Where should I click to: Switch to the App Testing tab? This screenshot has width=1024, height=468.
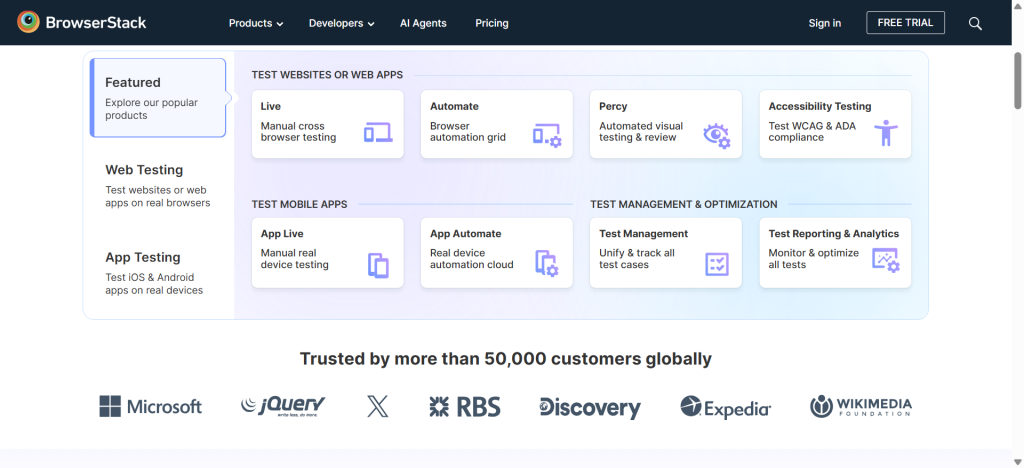pyautogui.click(x=158, y=273)
